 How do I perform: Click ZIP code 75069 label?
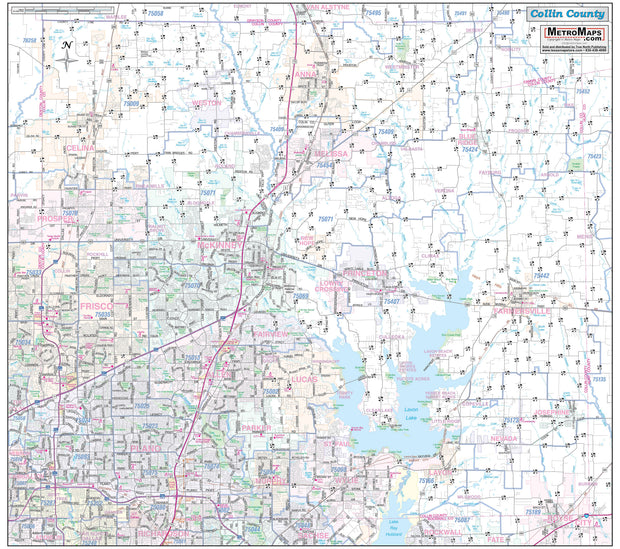301,296
